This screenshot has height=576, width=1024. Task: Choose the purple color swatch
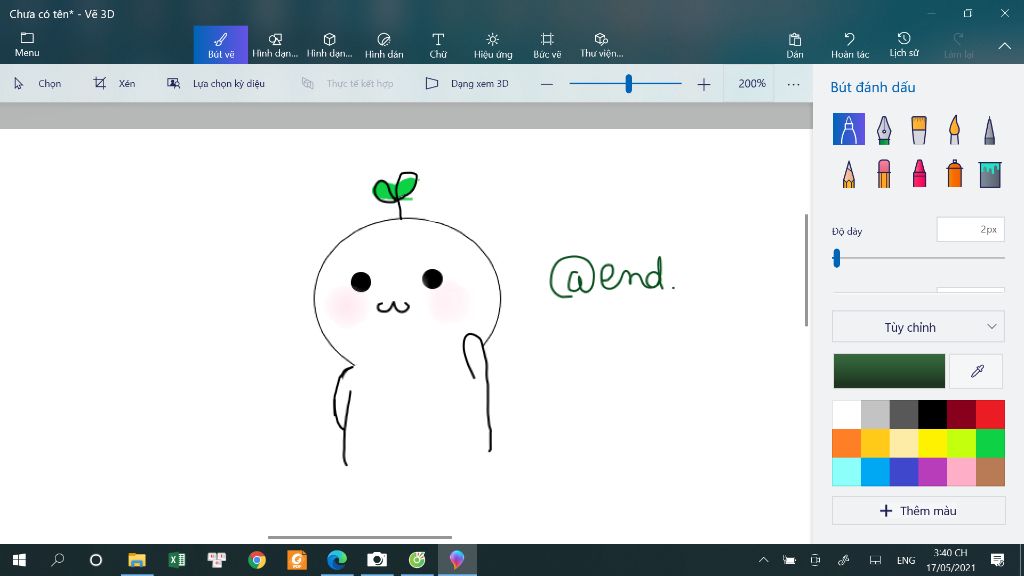(933, 472)
